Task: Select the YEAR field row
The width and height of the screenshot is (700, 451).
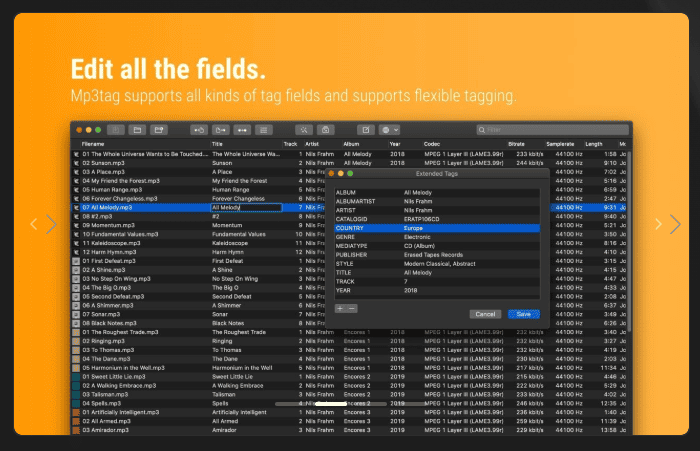Action: (x=437, y=291)
